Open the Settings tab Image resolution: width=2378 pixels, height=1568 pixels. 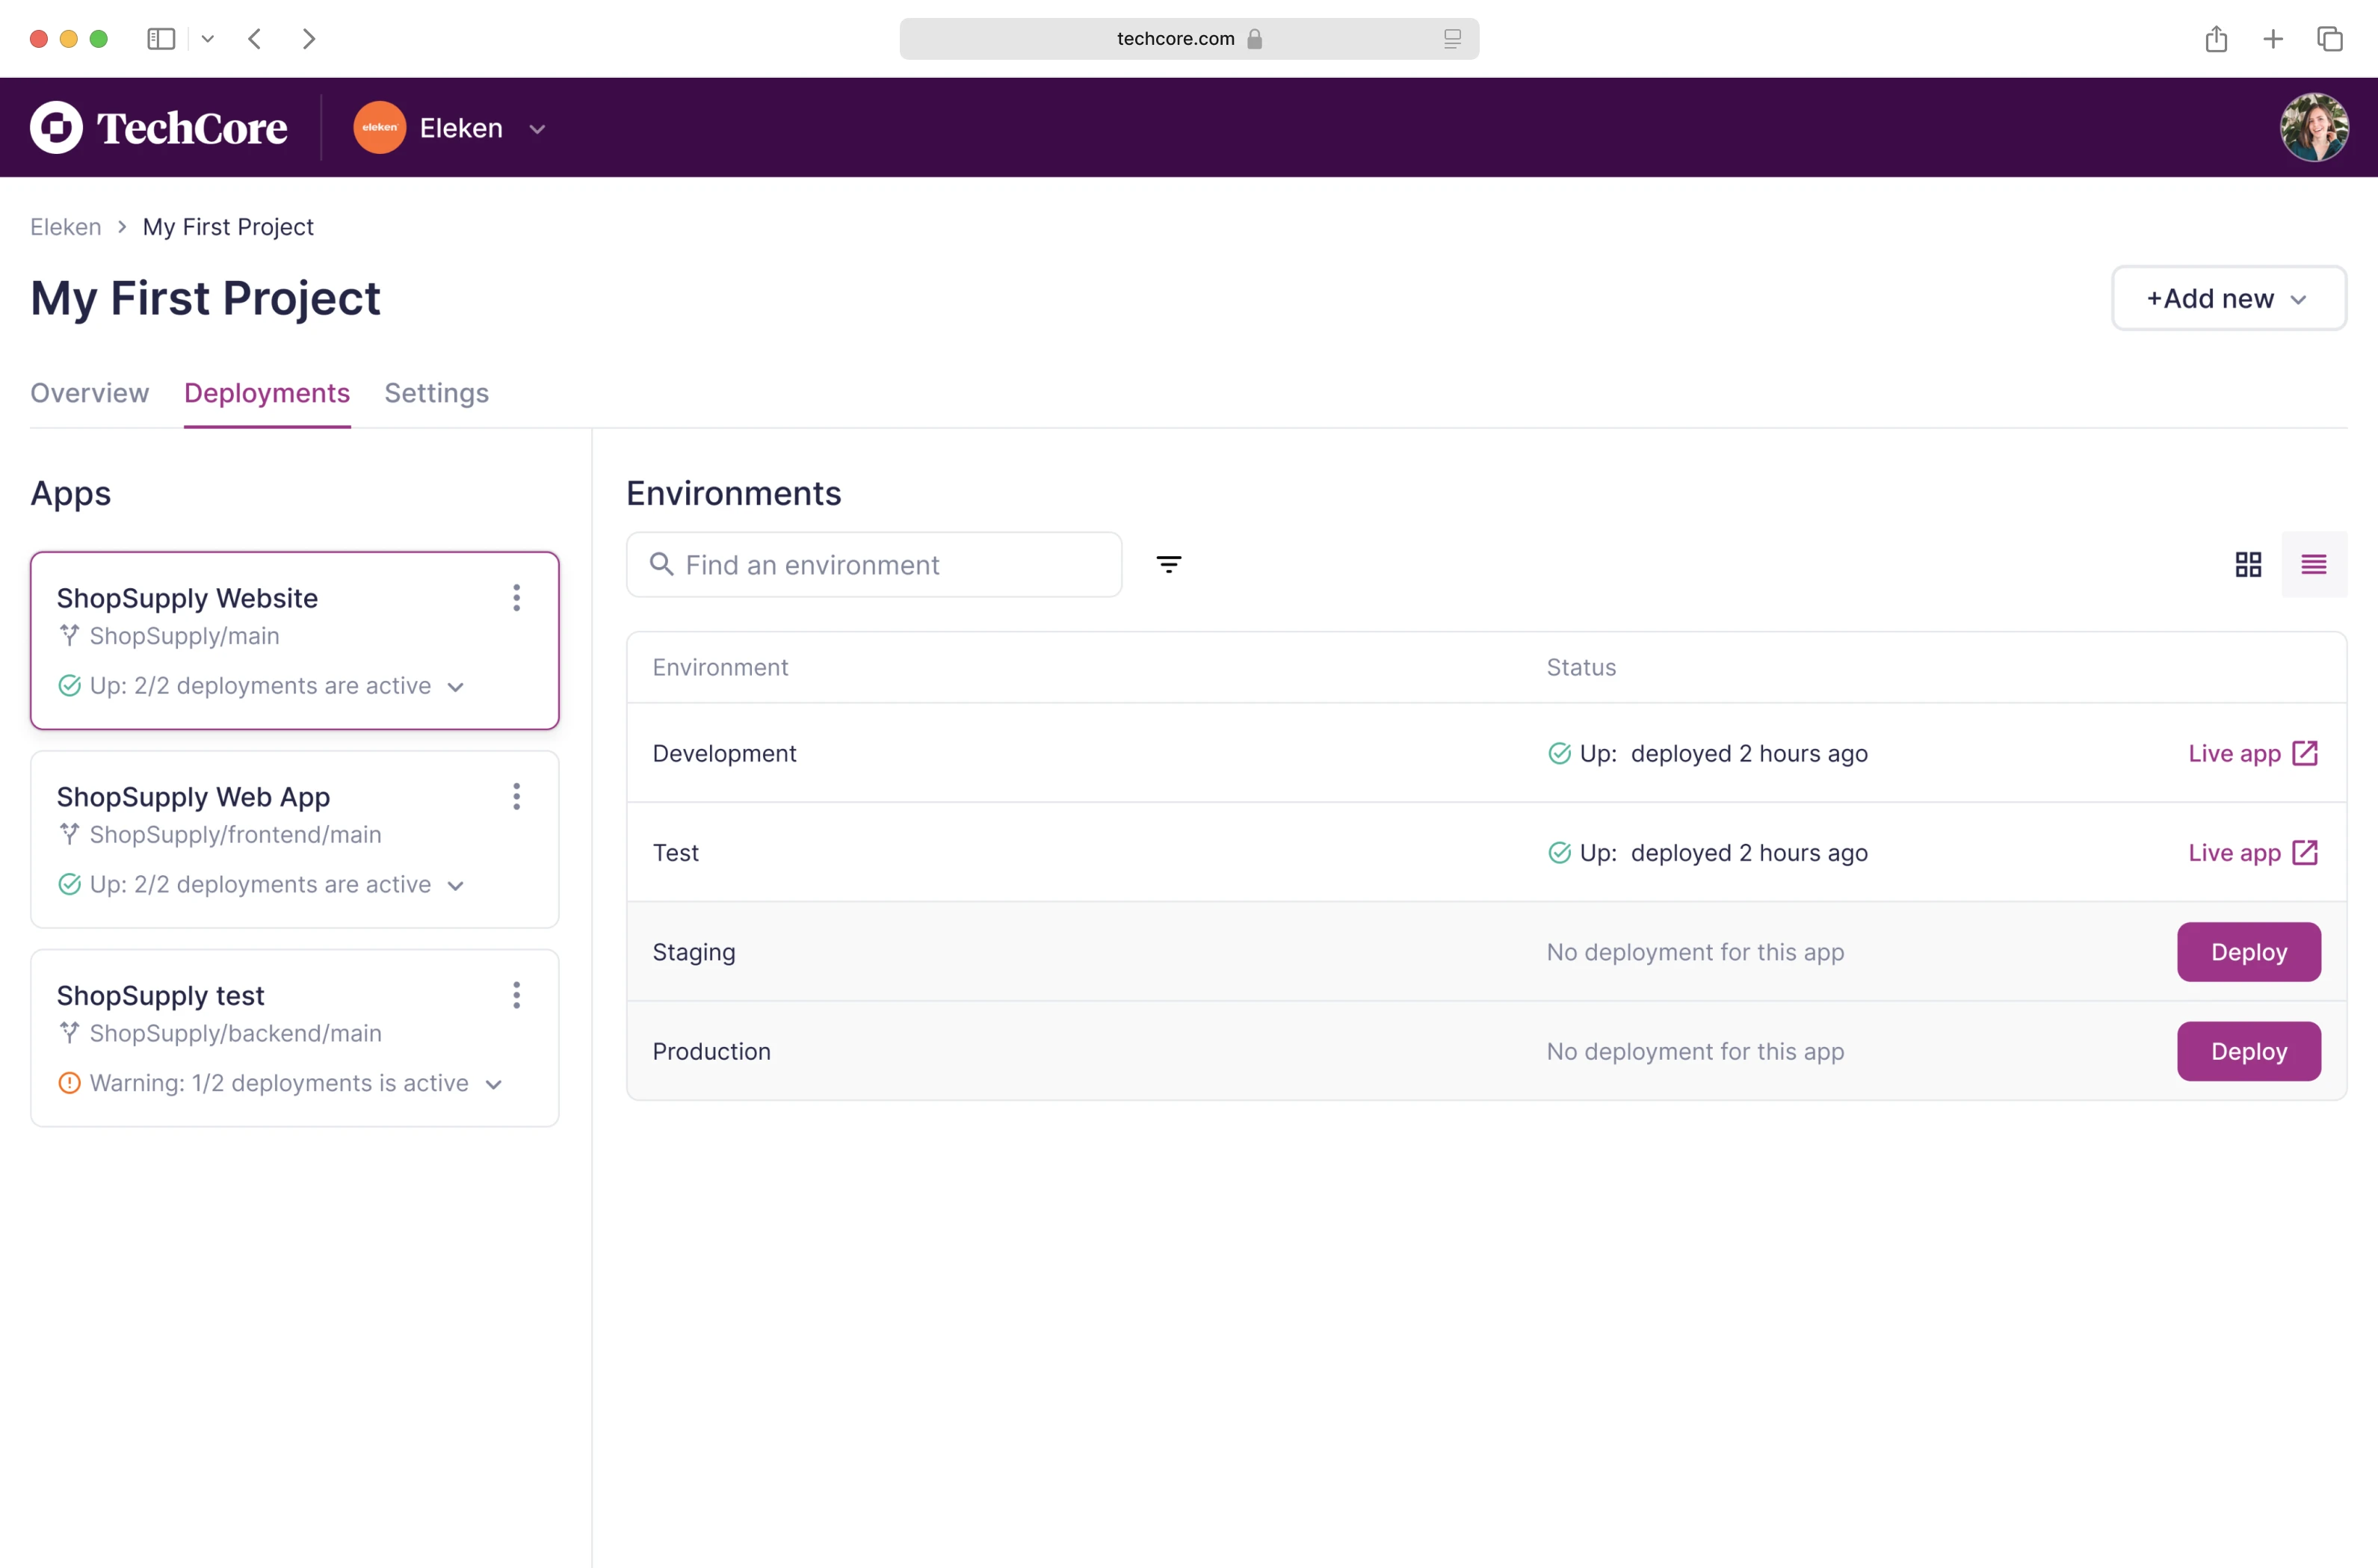tap(436, 393)
